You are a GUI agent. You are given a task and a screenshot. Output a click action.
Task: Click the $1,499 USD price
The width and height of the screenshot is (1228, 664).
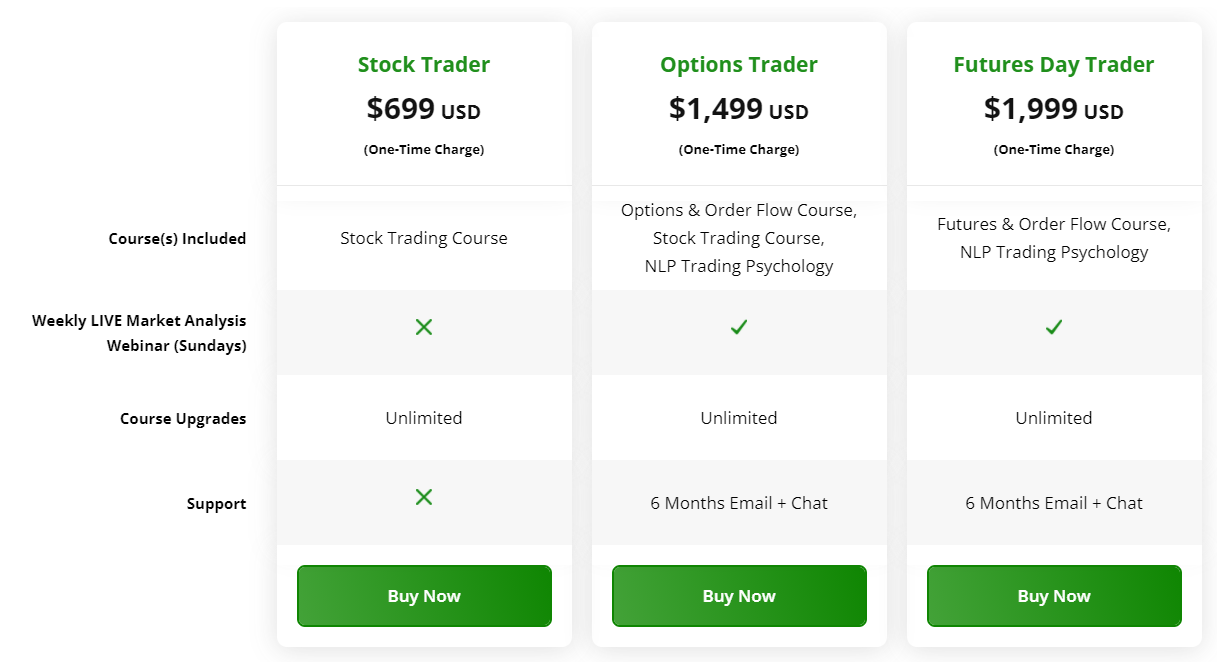739,109
